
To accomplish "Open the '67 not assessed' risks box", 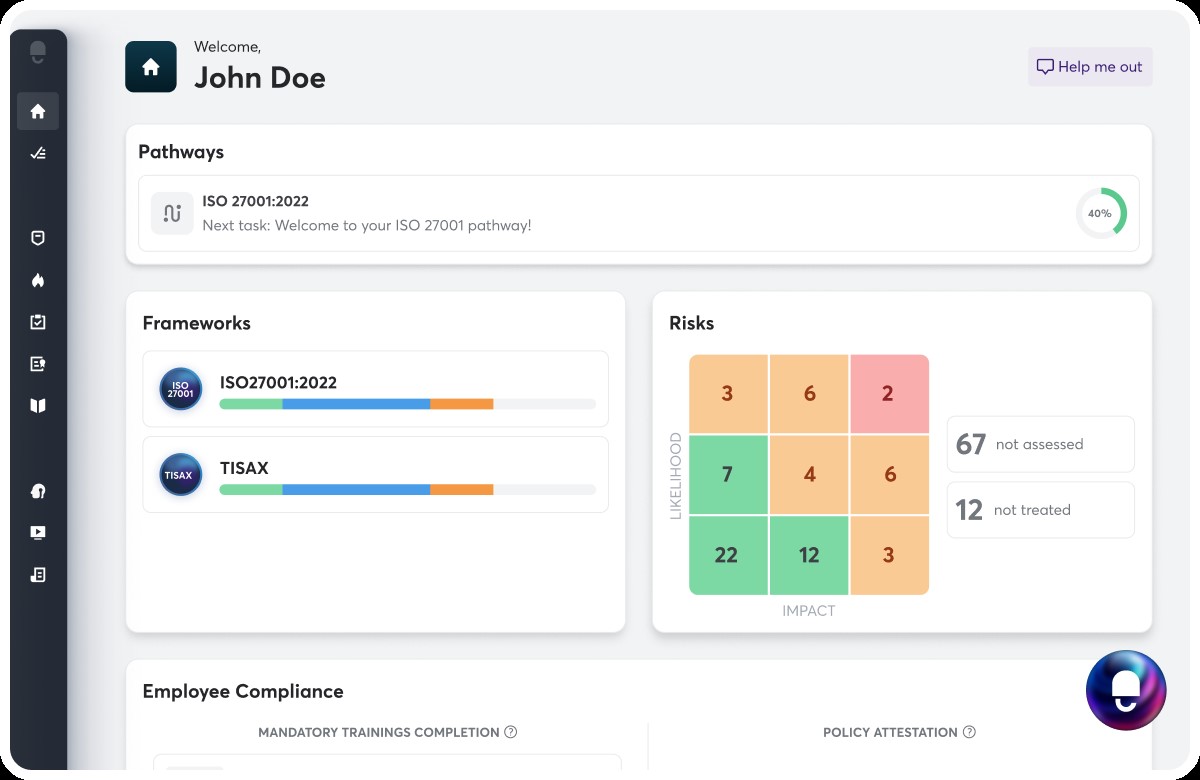I will click(x=1040, y=444).
